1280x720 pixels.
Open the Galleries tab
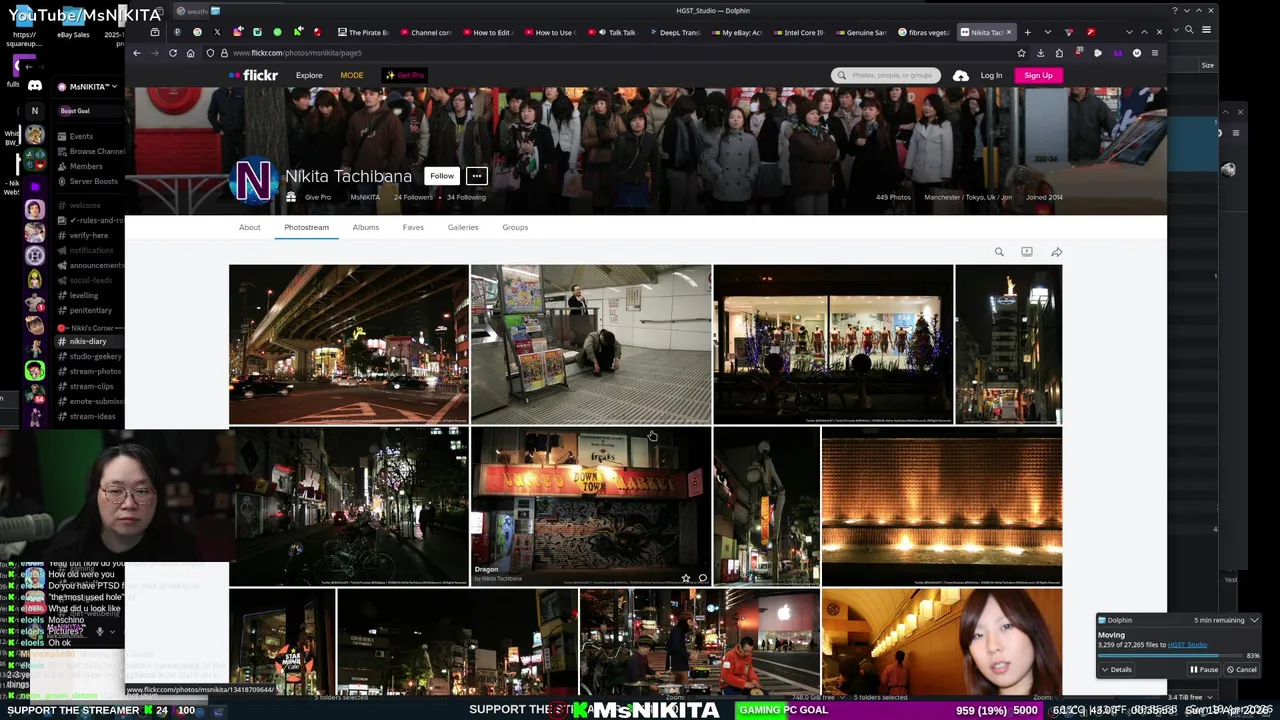click(463, 227)
